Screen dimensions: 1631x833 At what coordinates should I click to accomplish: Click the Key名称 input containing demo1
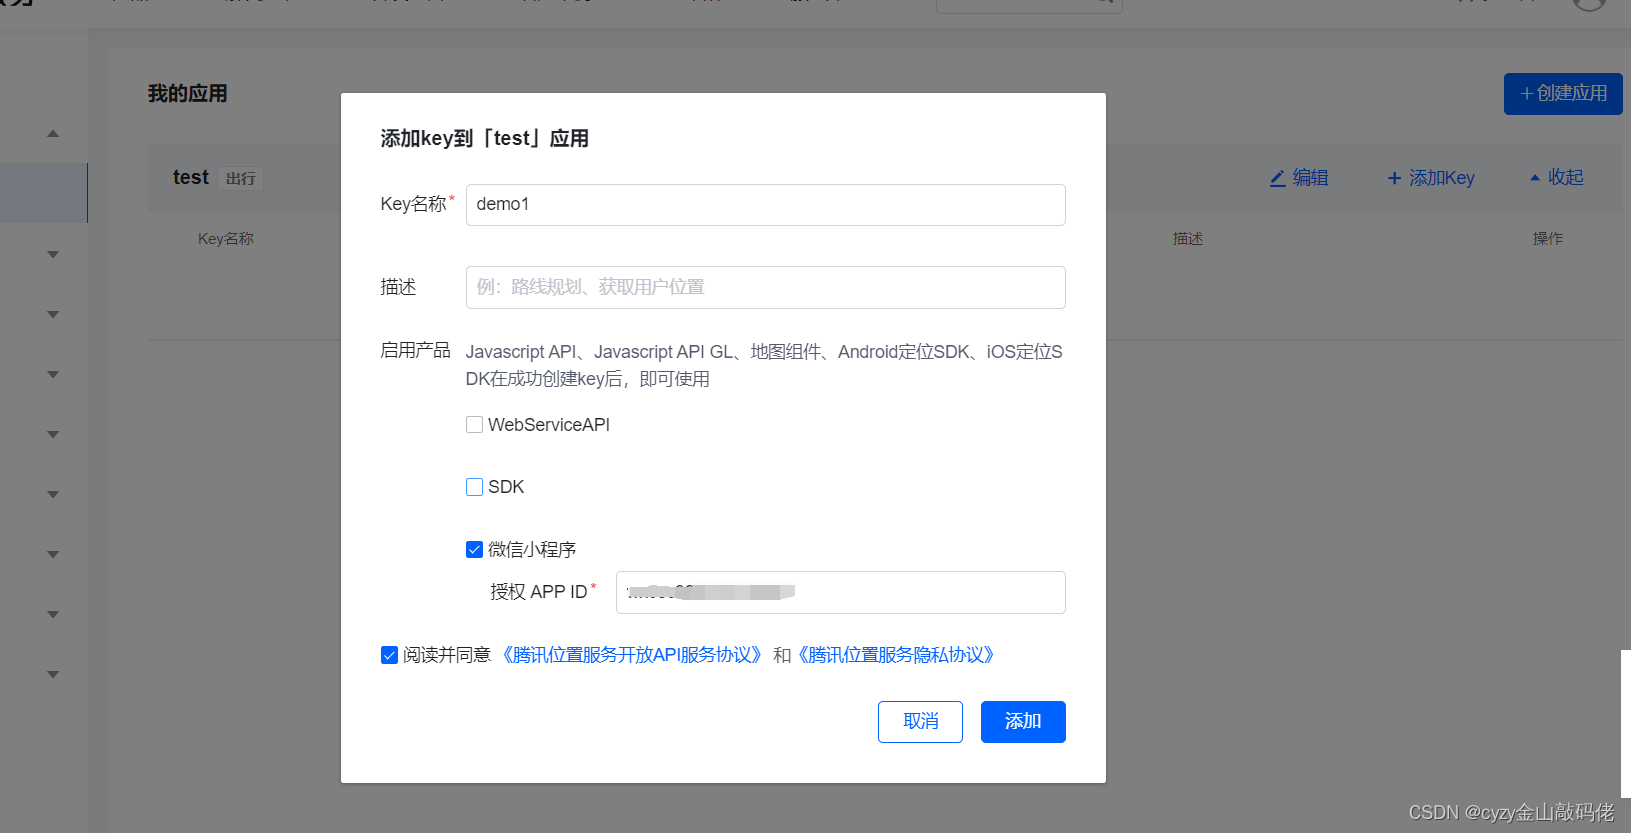(765, 205)
